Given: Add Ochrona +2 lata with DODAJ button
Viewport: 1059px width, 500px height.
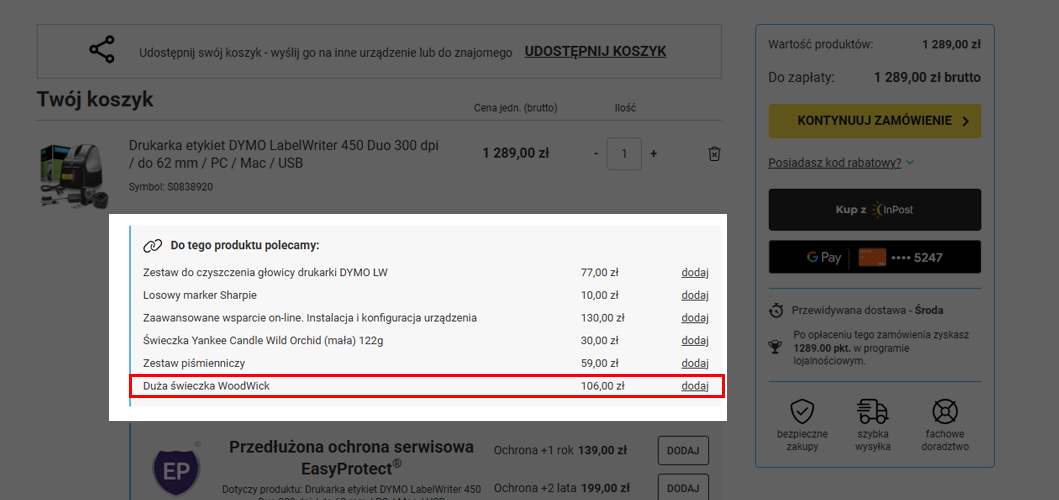Looking at the screenshot, I should coord(683,487).
